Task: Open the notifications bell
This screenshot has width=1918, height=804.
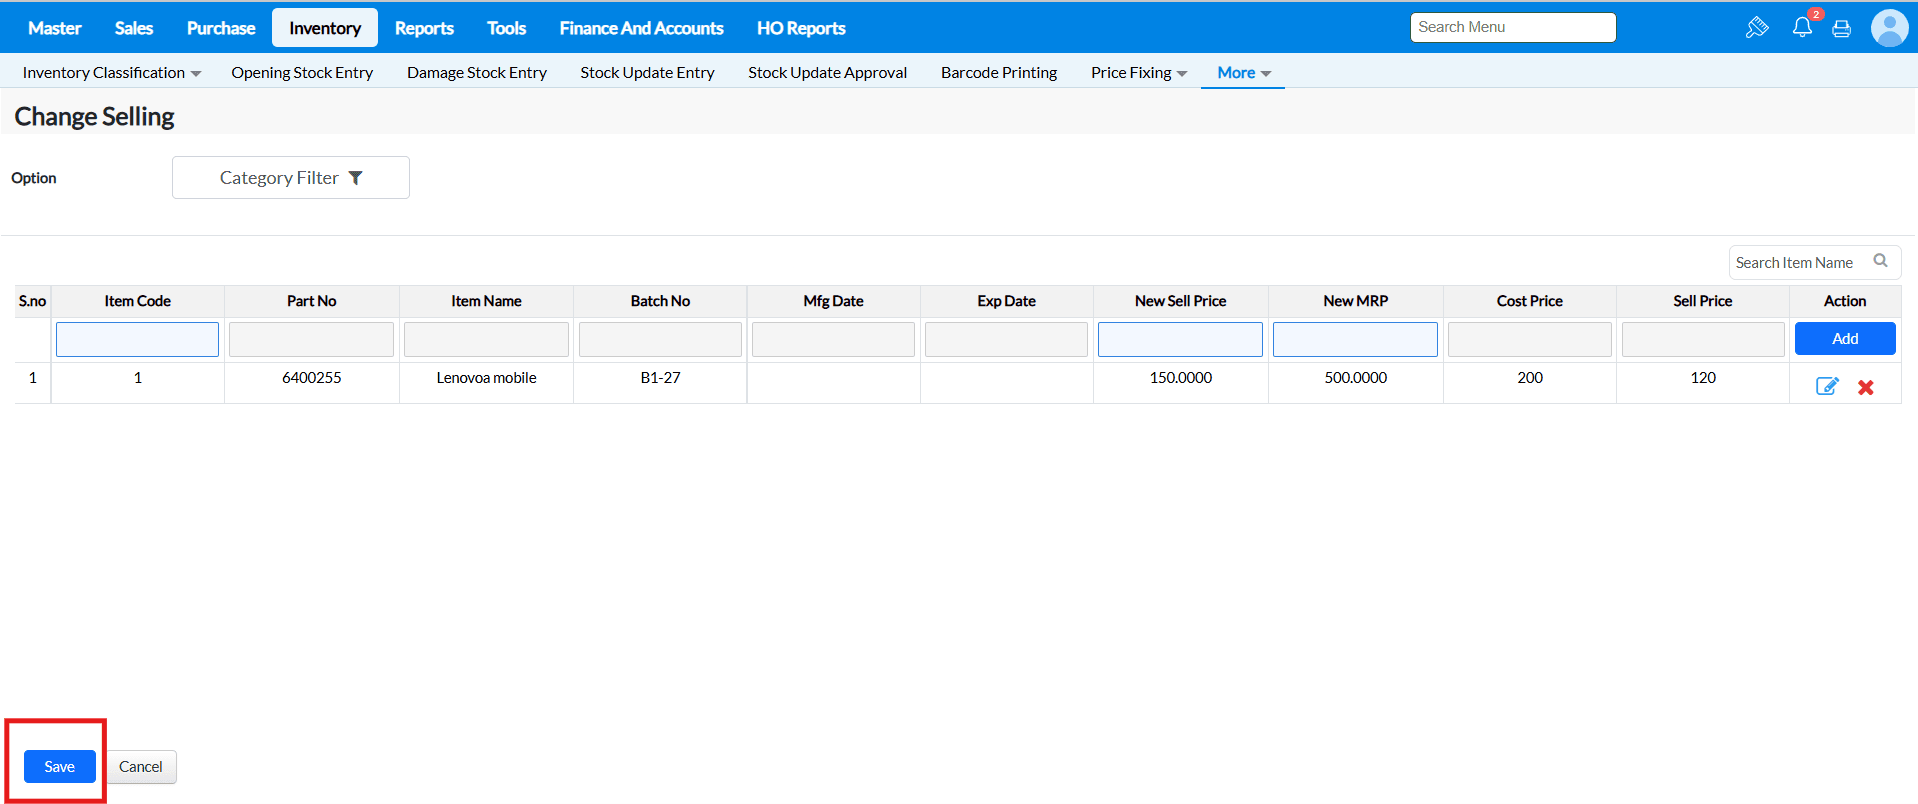Action: tap(1802, 27)
